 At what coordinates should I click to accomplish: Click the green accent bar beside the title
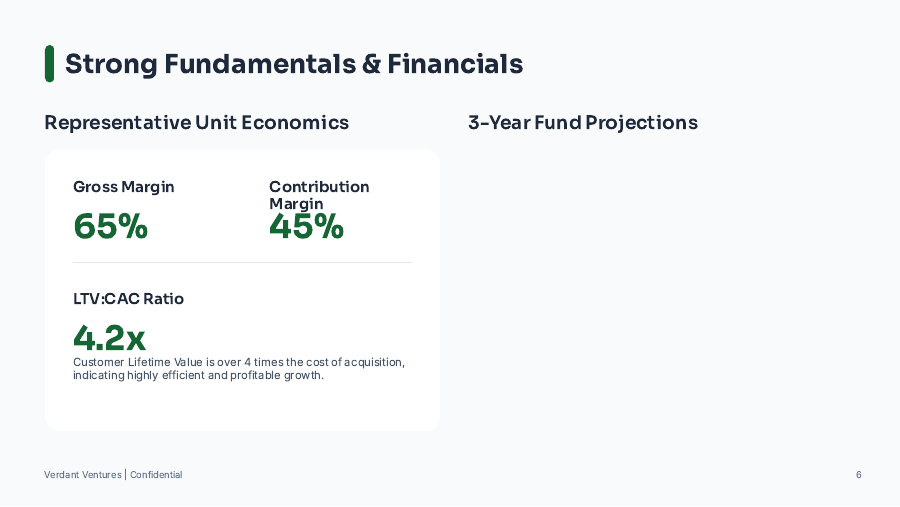50,64
